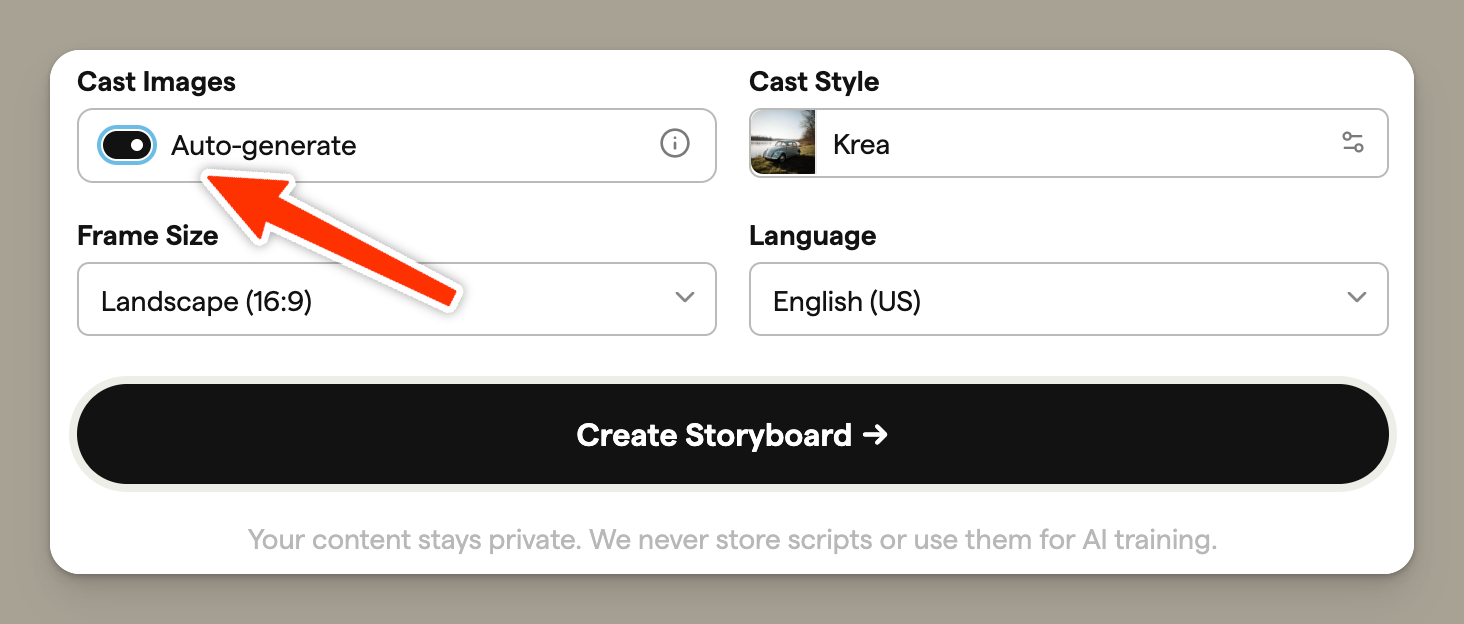Screen dimensions: 1464x624
Task: Click arrow icon in Create Storyboard button
Action: click(875, 435)
